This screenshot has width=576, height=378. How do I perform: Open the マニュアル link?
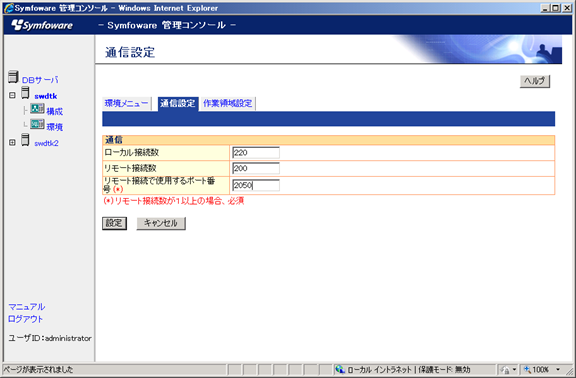point(26,307)
